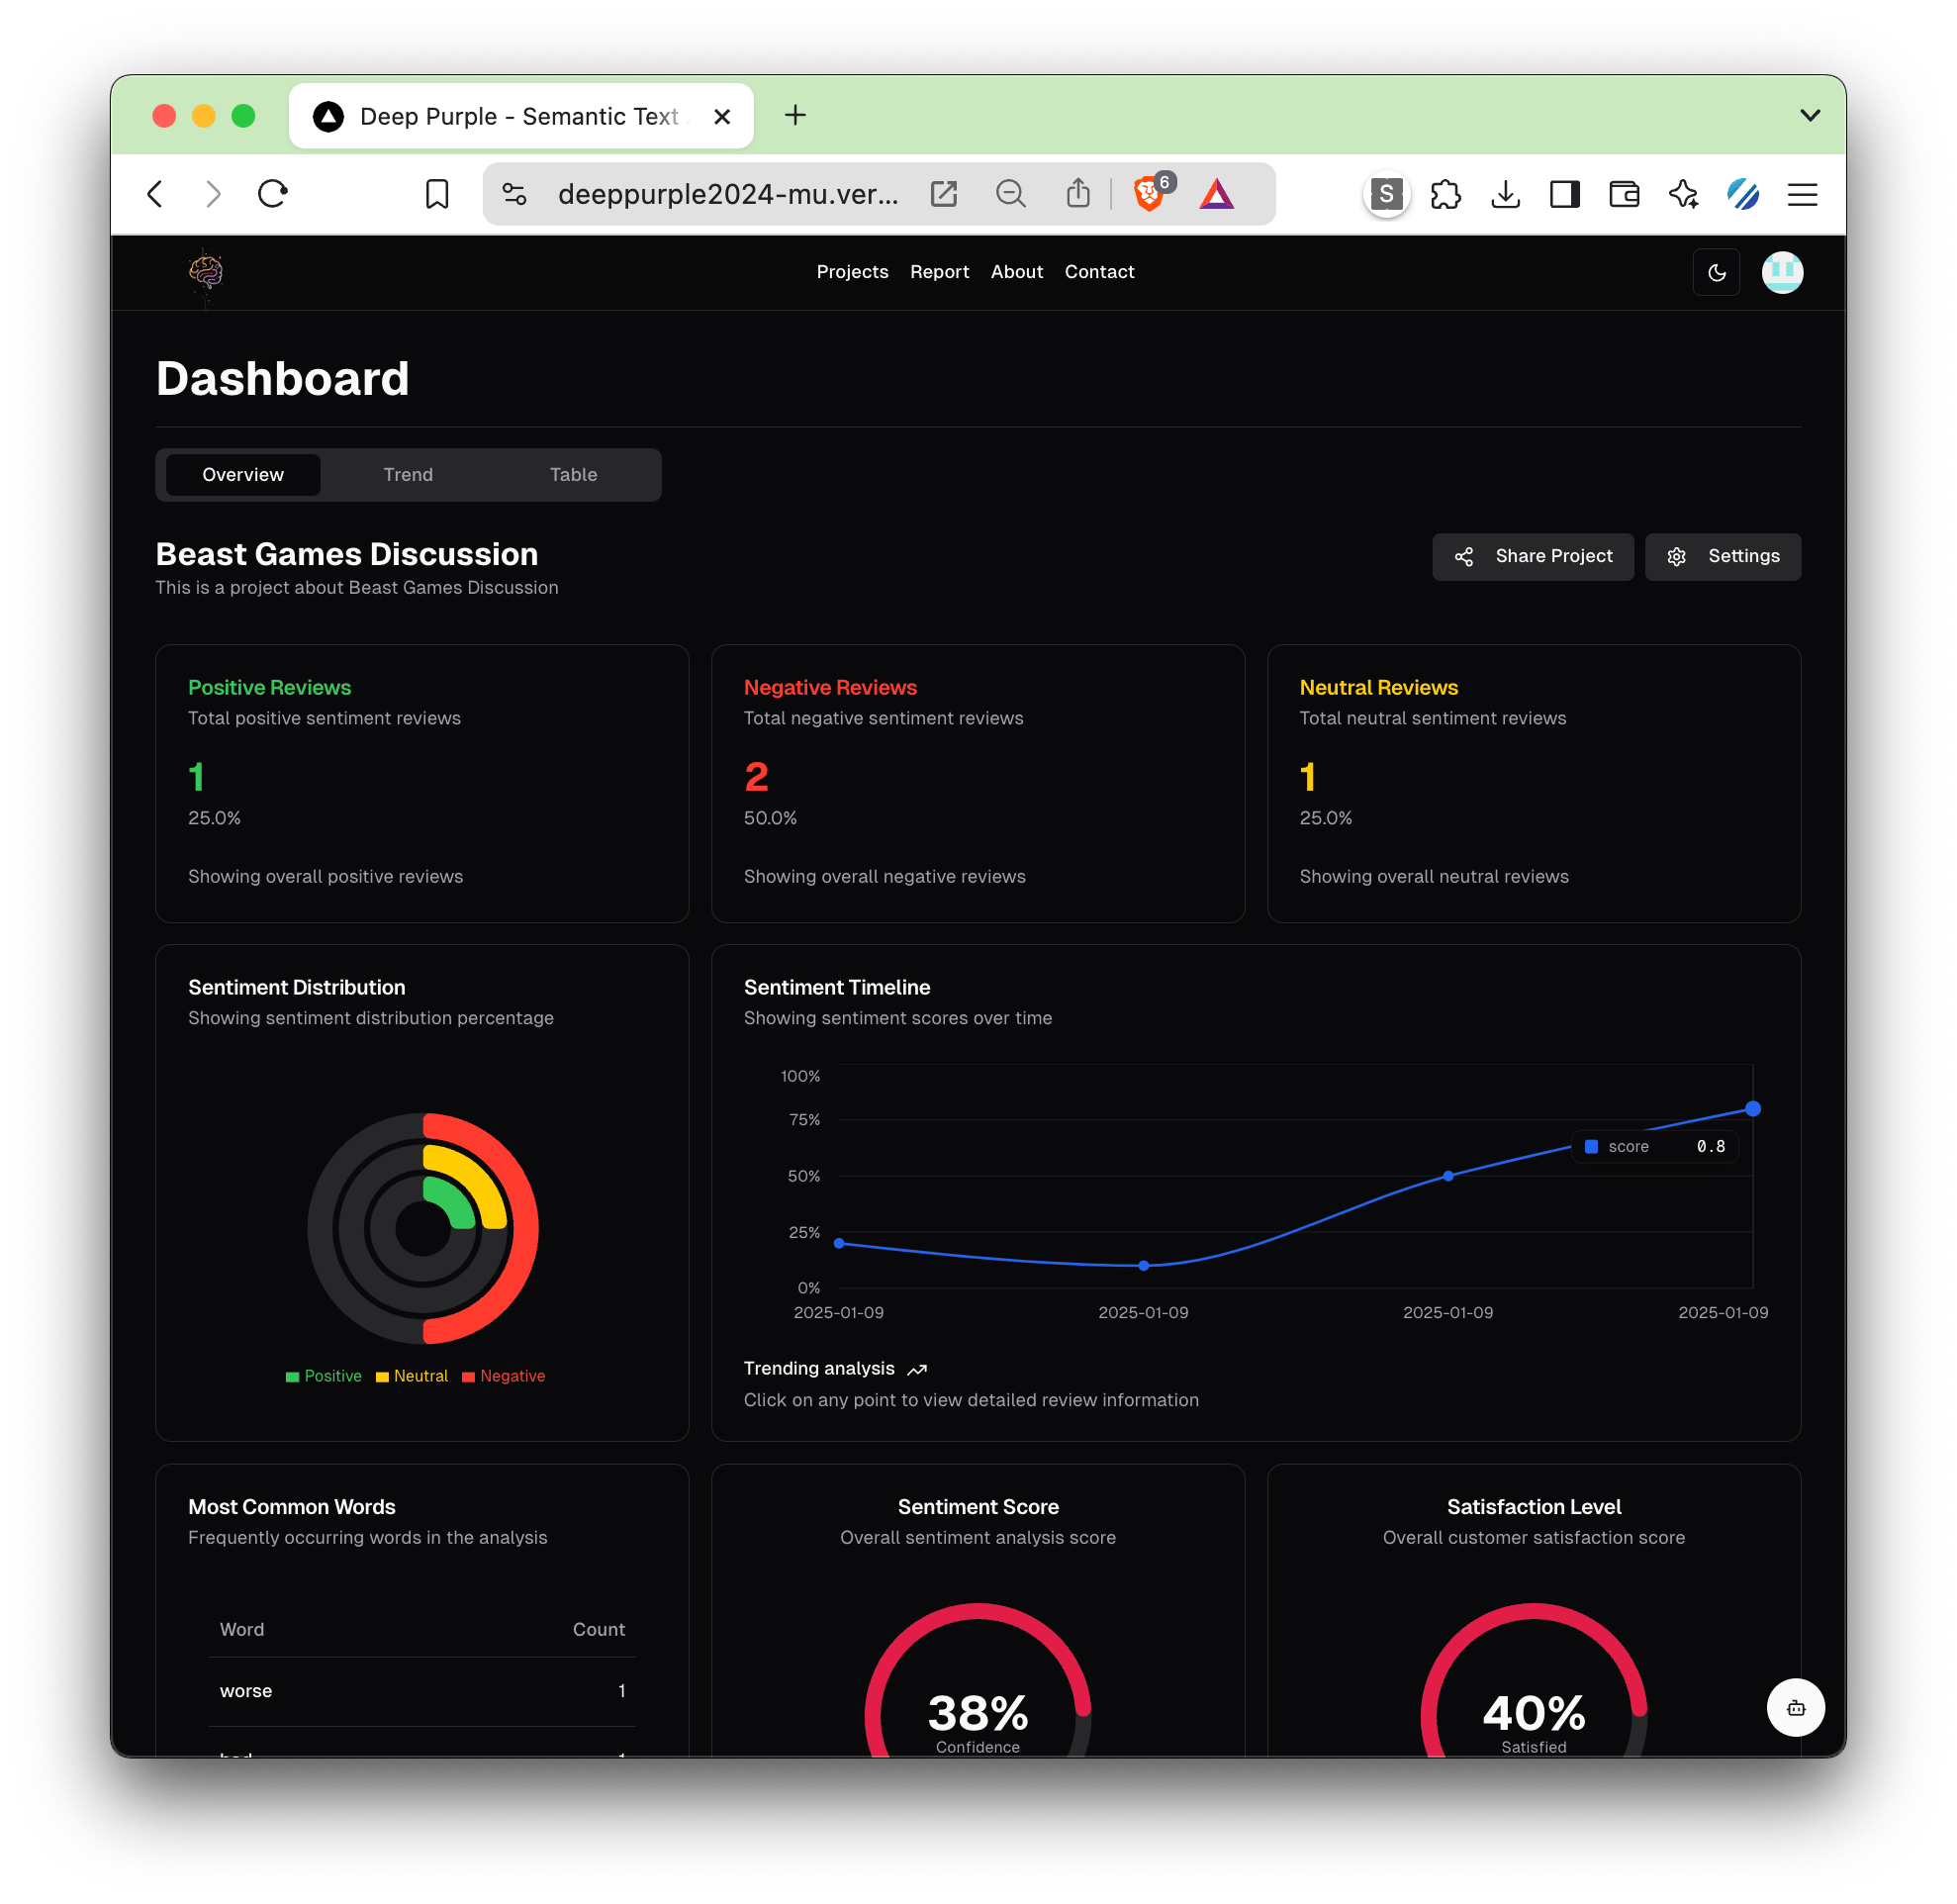Image resolution: width=1957 pixels, height=1904 pixels.
Task: Click the Neutral Reviews card title
Action: 1378,688
